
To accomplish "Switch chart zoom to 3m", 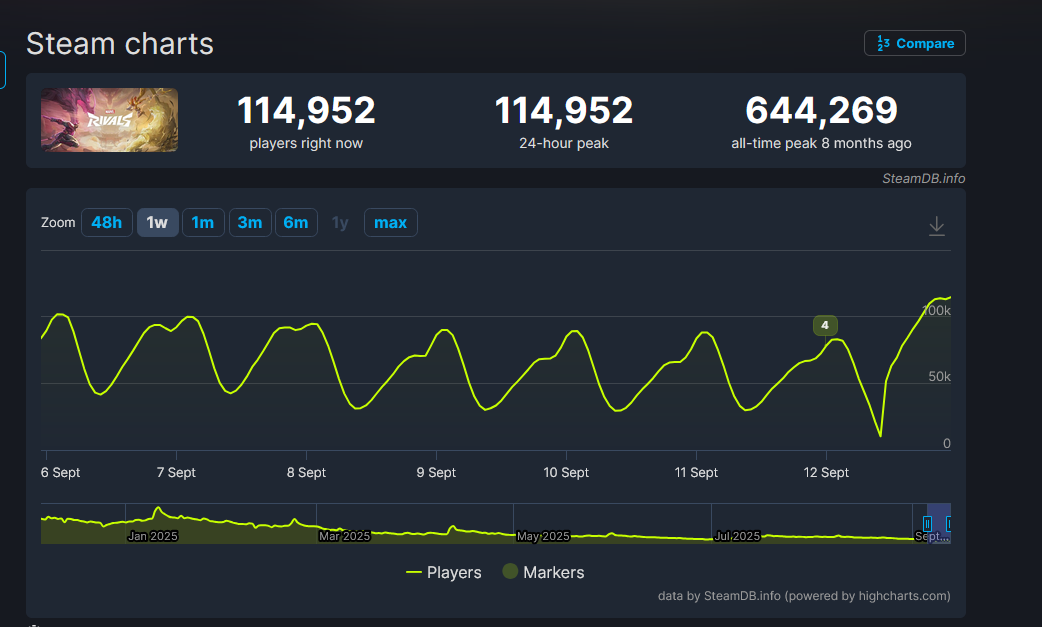I will (x=250, y=223).
